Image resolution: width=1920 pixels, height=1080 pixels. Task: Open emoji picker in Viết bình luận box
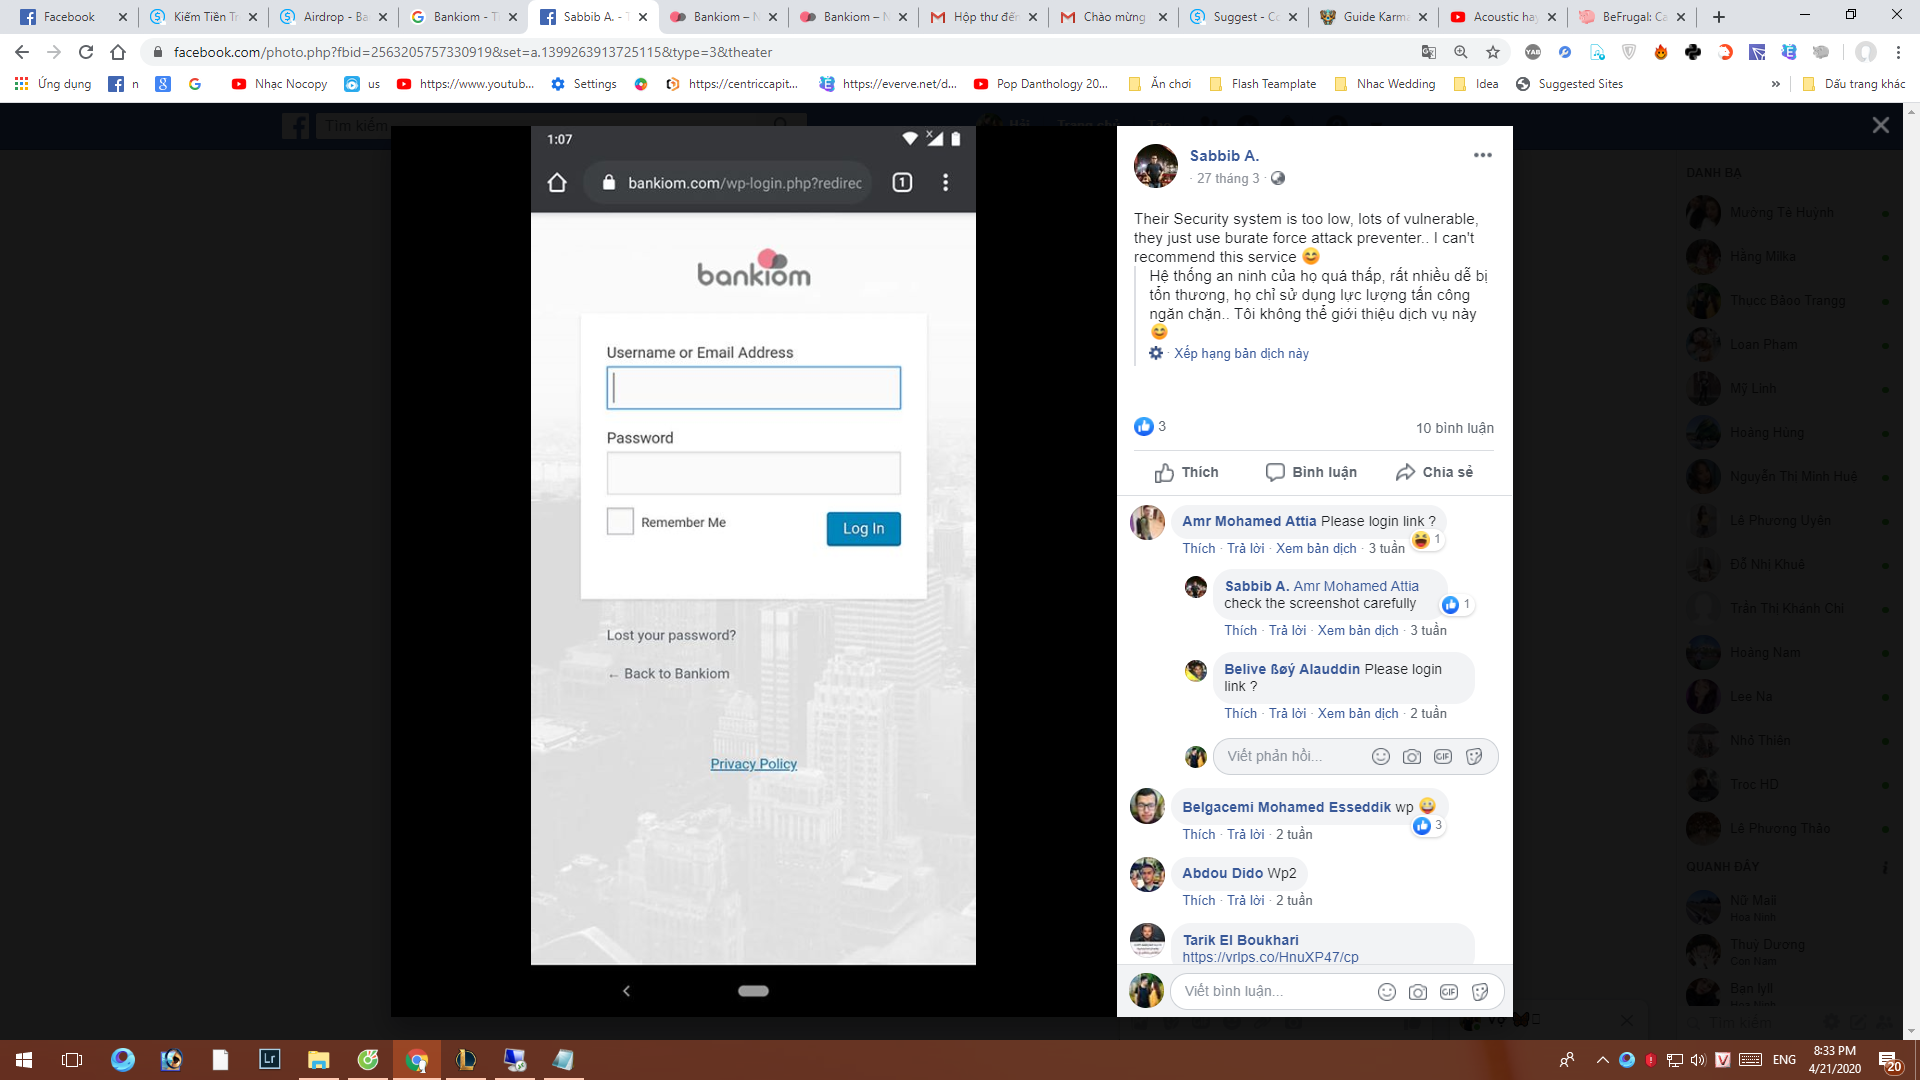click(1386, 992)
